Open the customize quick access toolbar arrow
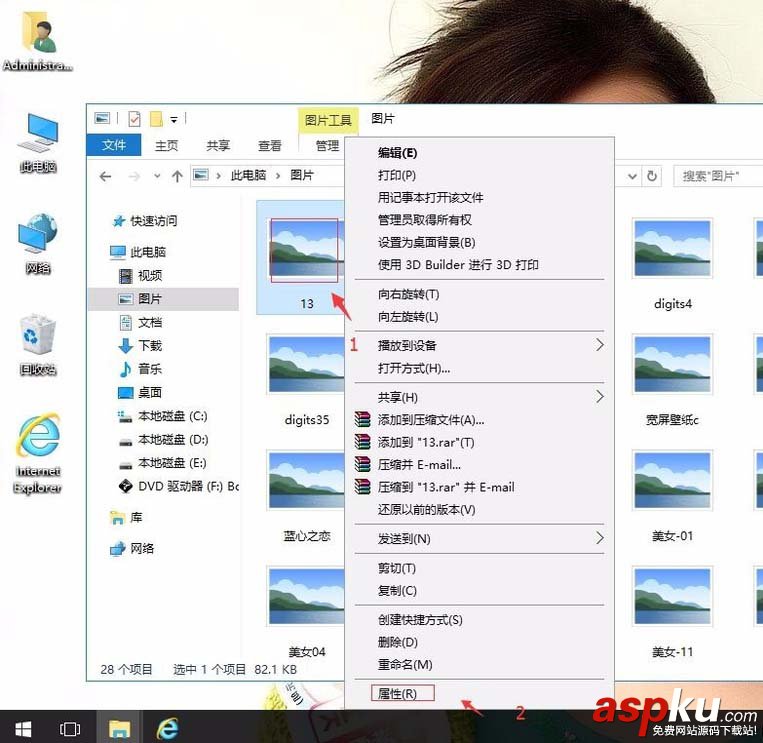The width and height of the screenshot is (763, 743). tap(174, 119)
